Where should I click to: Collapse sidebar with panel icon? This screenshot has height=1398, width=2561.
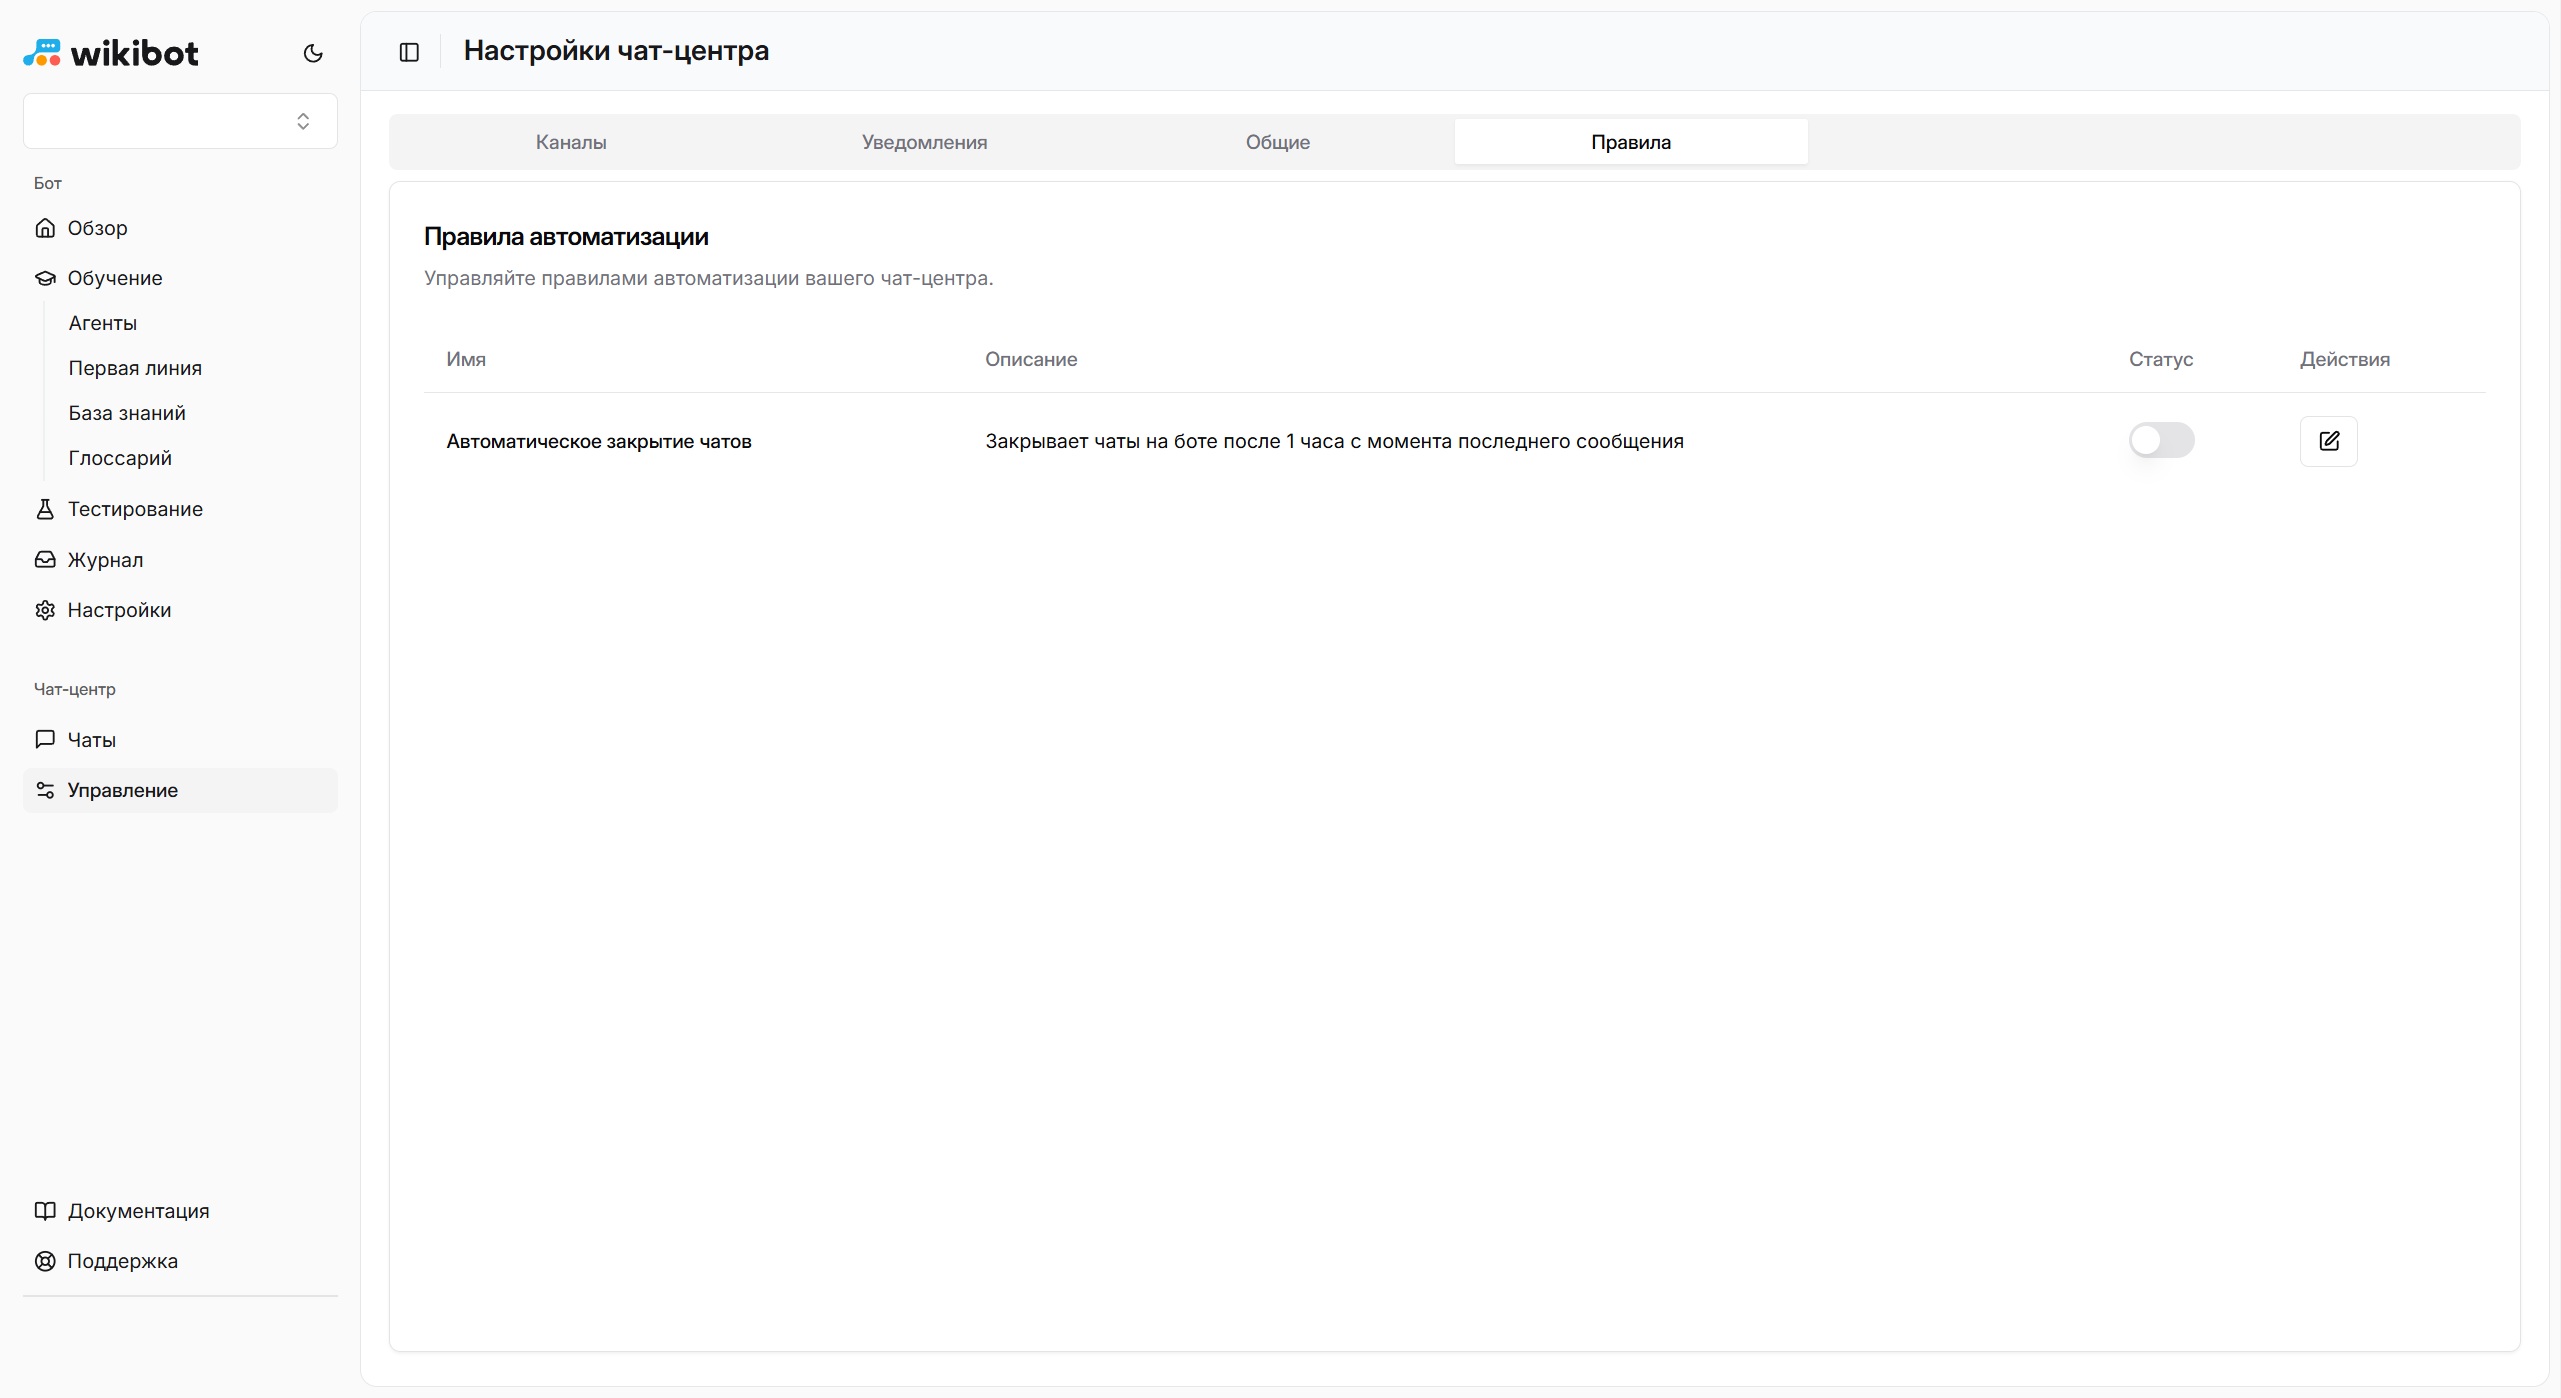pyautogui.click(x=409, y=52)
